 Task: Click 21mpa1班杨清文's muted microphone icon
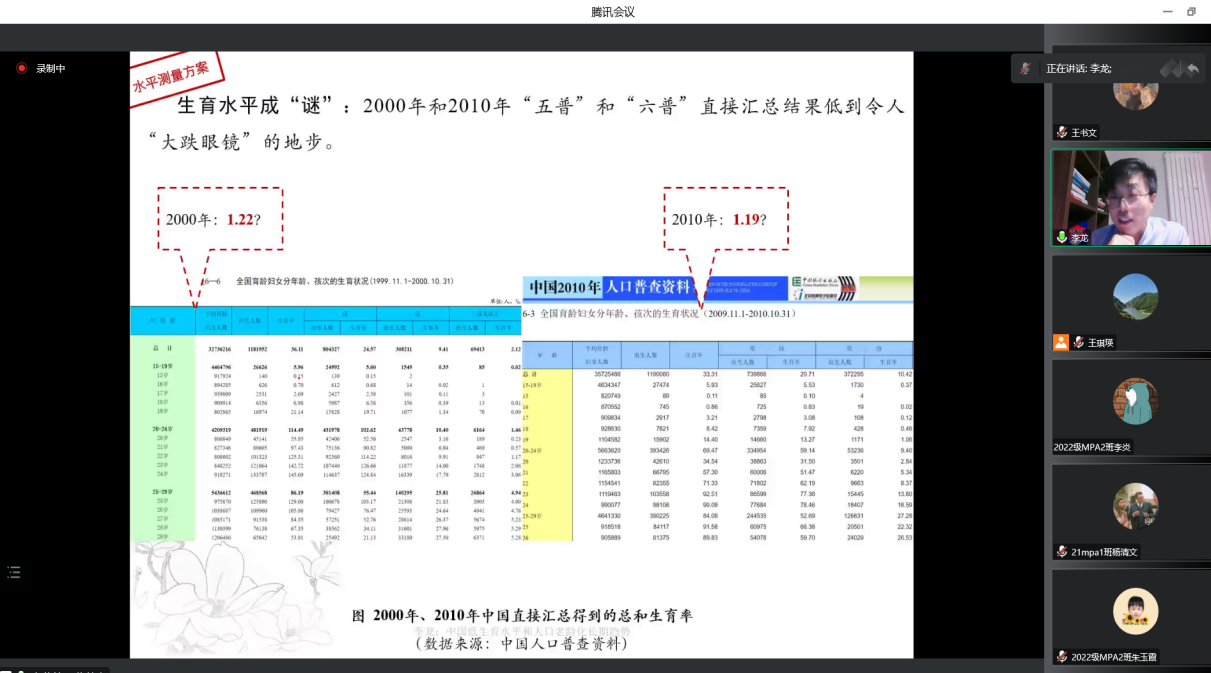(x=1061, y=552)
